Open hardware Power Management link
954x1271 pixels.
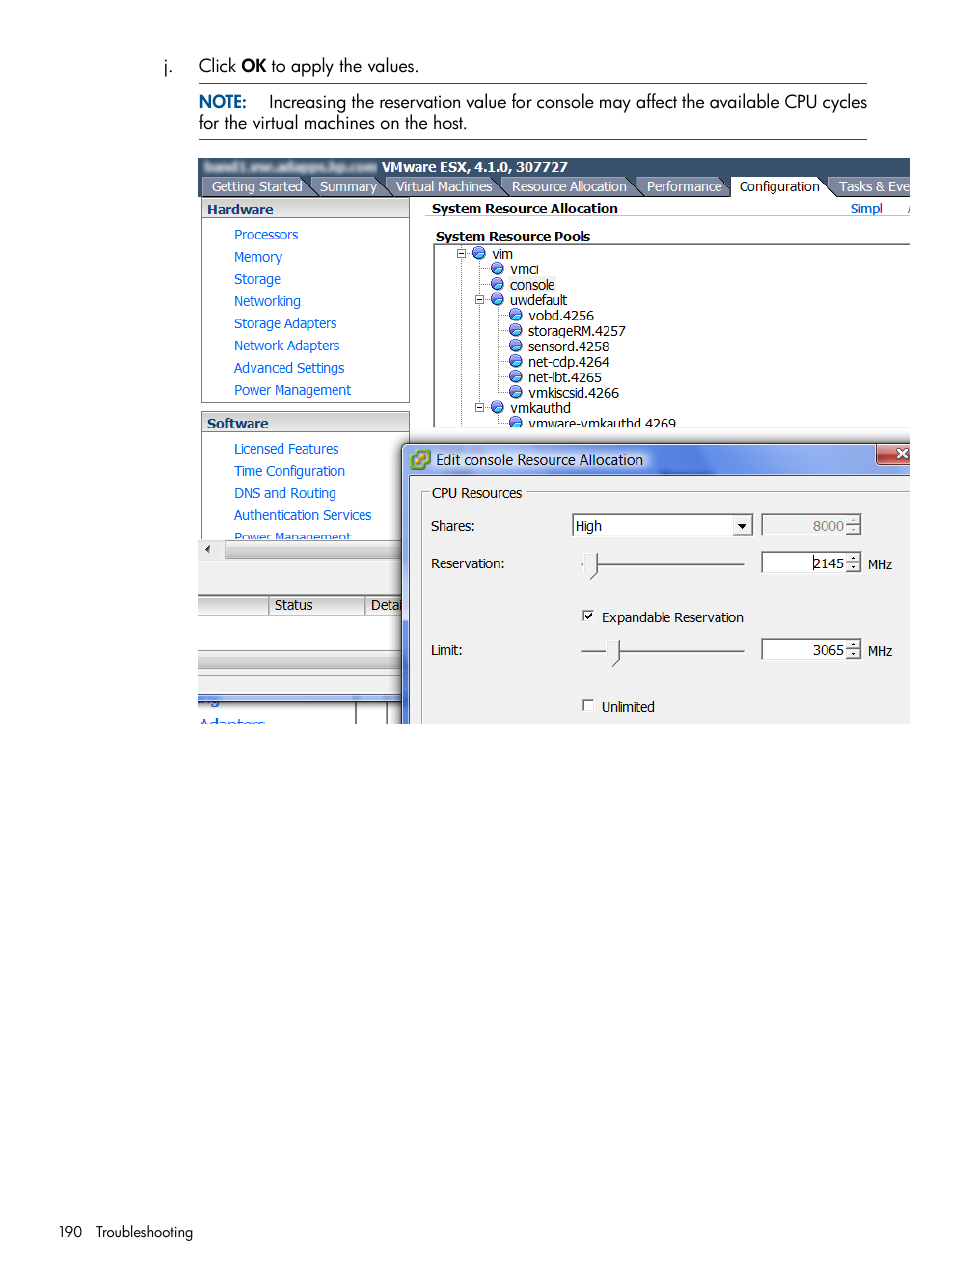click(292, 390)
